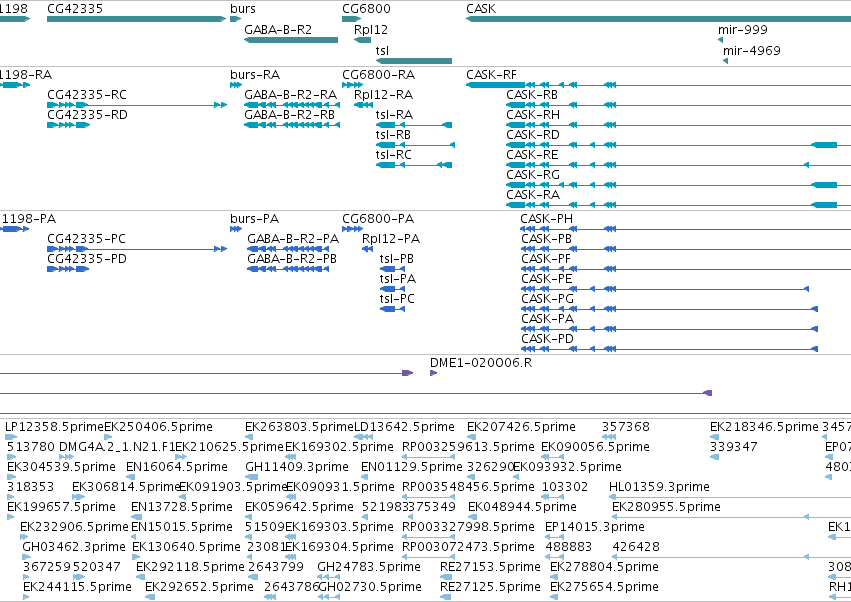
Task: Select the Rpl12 gene label
Action: tap(371, 30)
